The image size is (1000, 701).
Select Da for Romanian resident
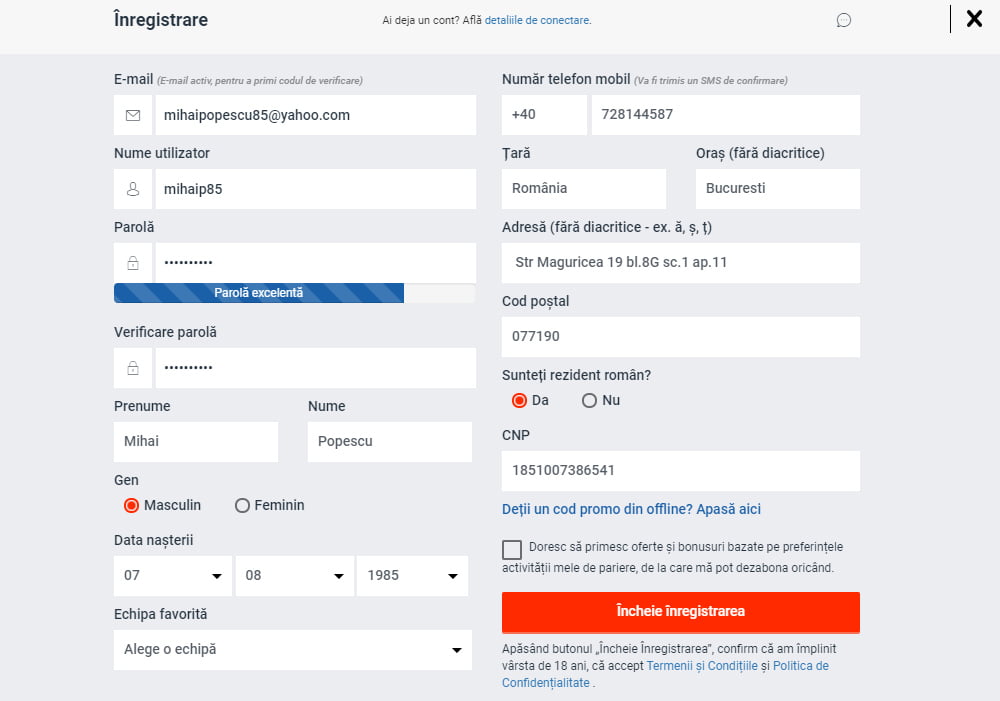(519, 401)
